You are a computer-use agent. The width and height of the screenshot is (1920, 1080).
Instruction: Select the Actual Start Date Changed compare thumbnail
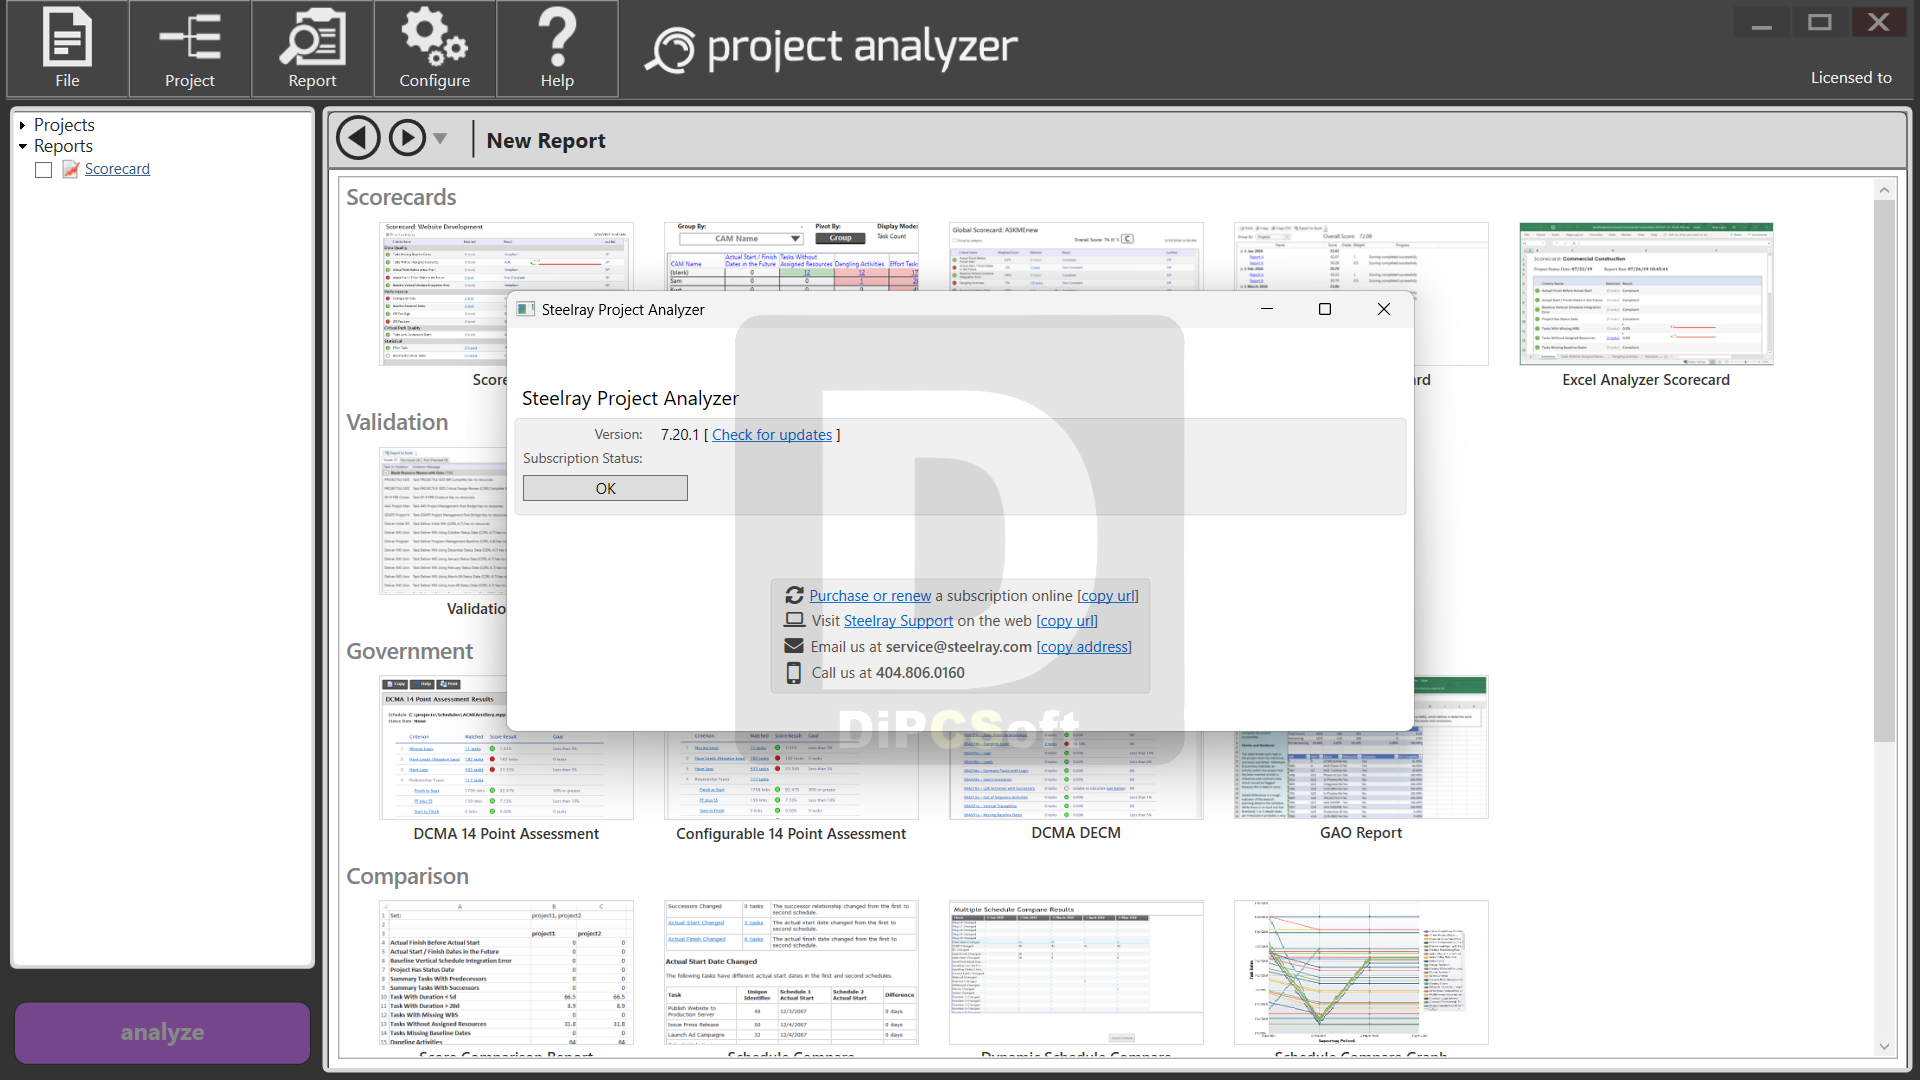(791, 972)
